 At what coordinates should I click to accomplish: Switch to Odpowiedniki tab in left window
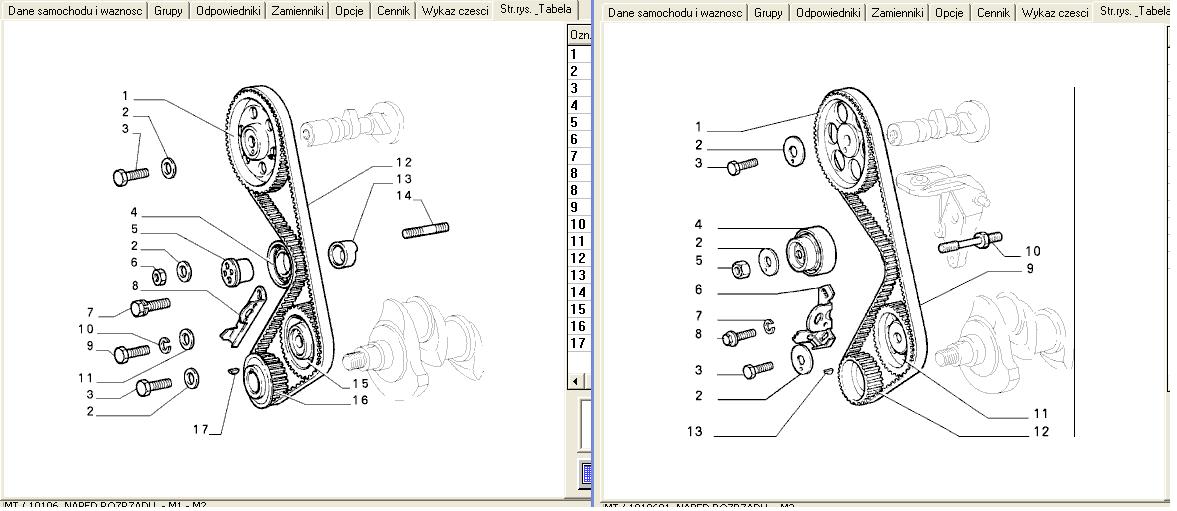[228, 11]
